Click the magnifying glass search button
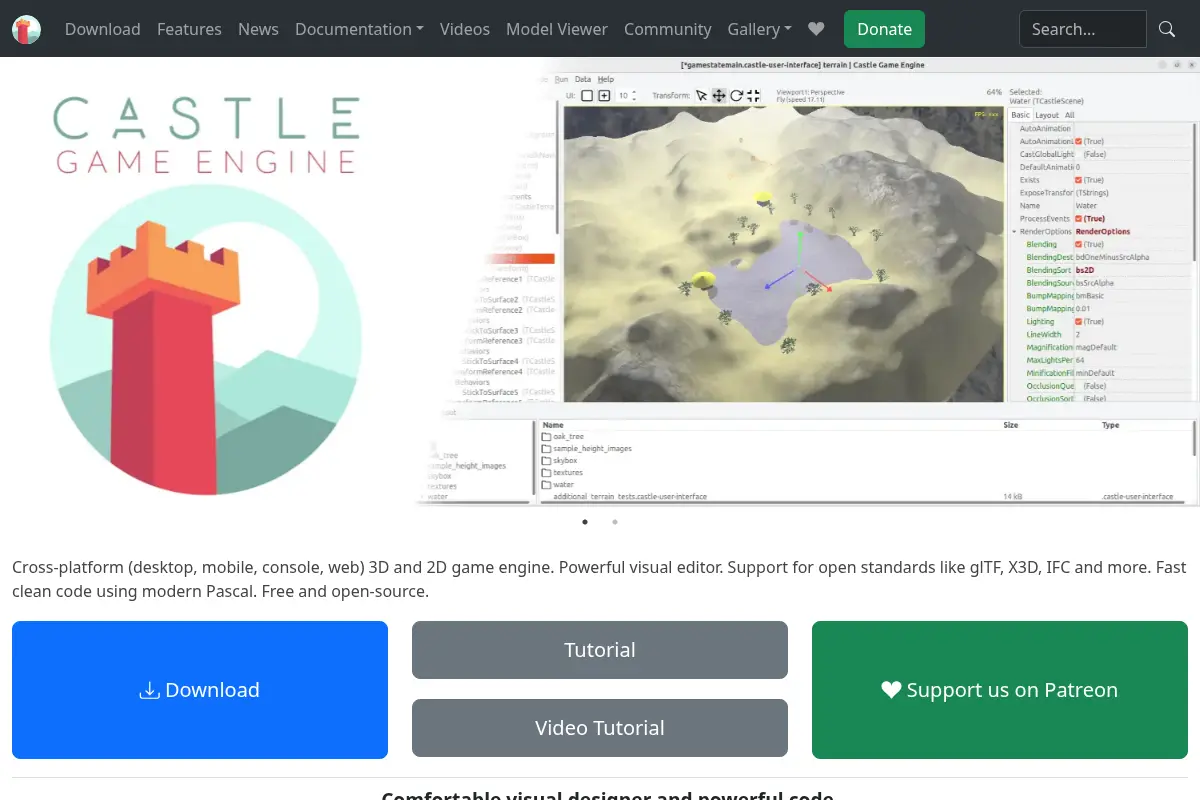The image size is (1200, 800). point(1167,29)
